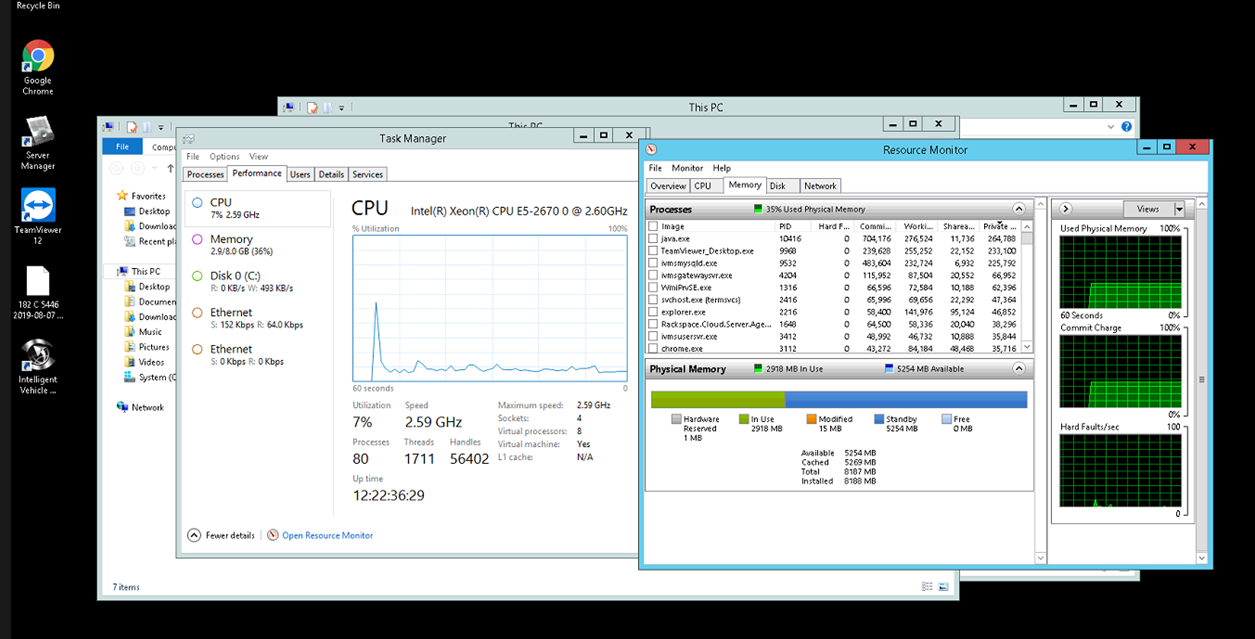Open address dropdown in rear This PC window
Viewport: 1255px width, 639px height.
point(1110,127)
